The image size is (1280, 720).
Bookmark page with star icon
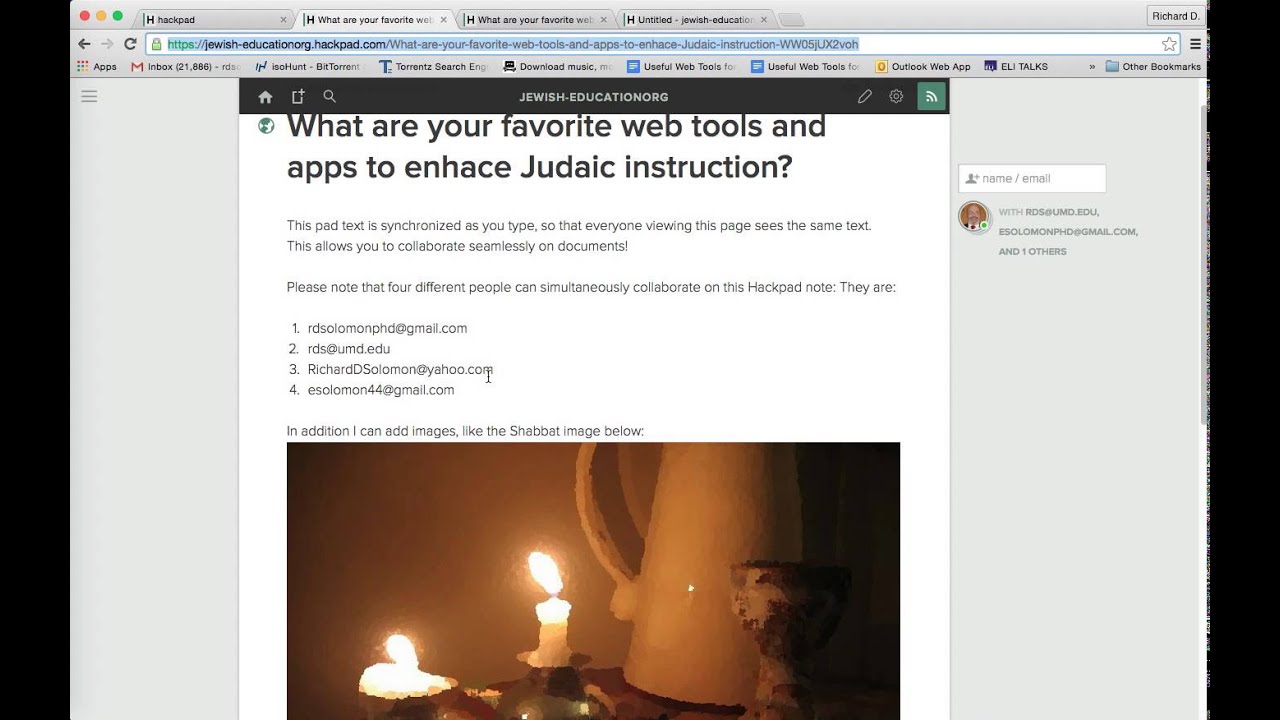(x=1168, y=44)
